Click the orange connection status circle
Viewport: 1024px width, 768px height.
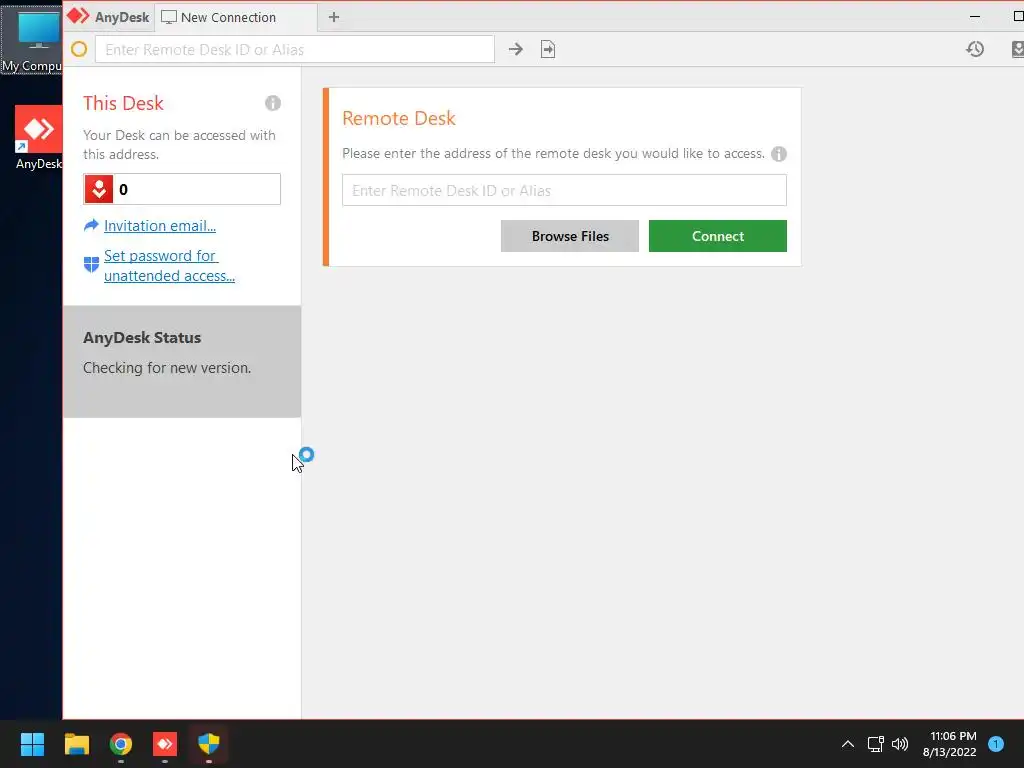(79, 49)
